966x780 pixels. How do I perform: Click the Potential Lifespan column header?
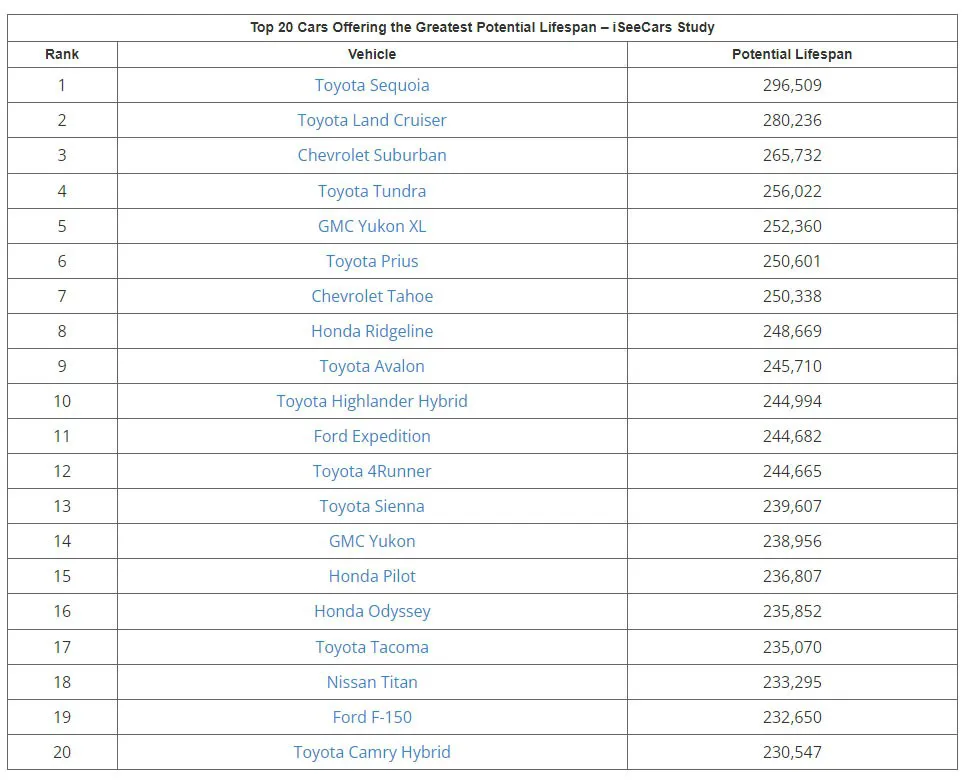click(792, 54)
